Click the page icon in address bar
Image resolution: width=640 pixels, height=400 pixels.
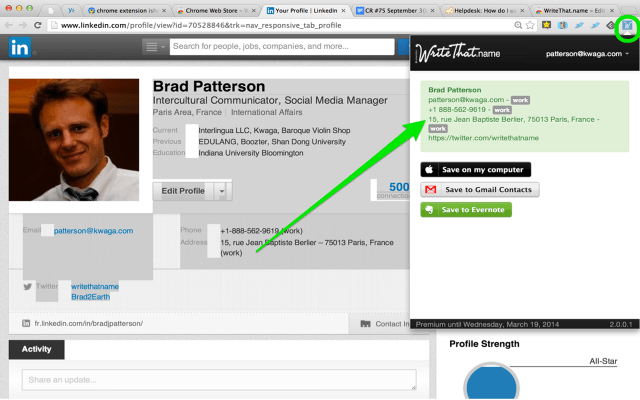click(x=54, y=25)
